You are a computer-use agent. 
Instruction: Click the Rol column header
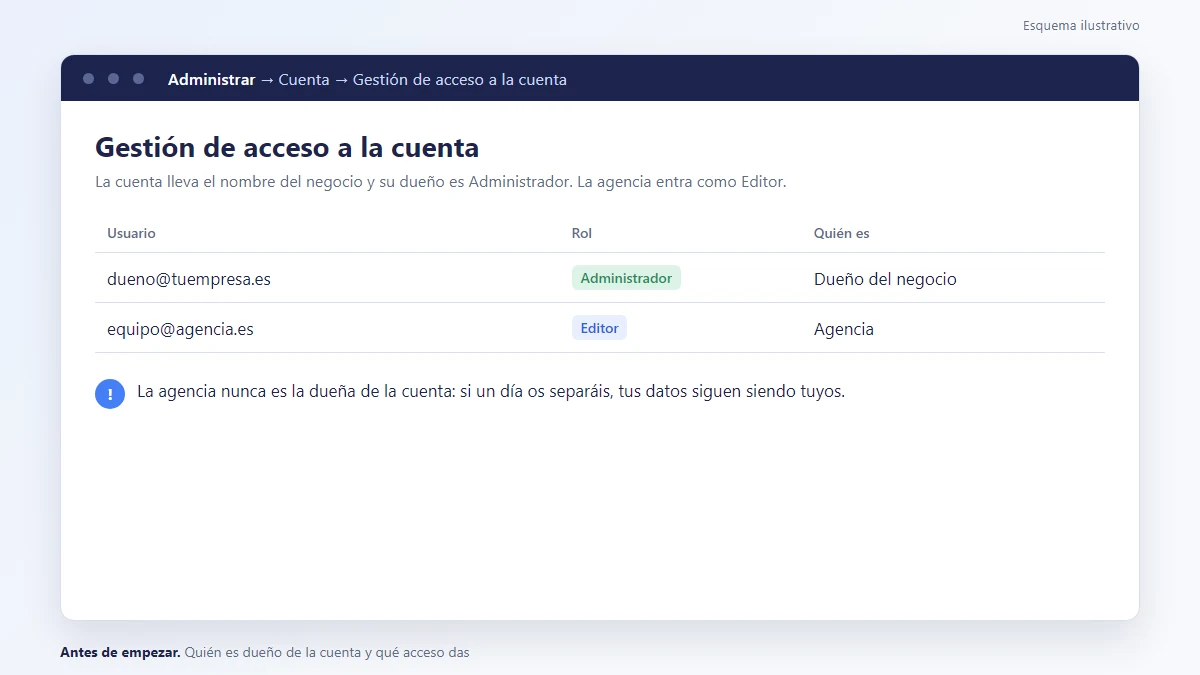[582, 233]
